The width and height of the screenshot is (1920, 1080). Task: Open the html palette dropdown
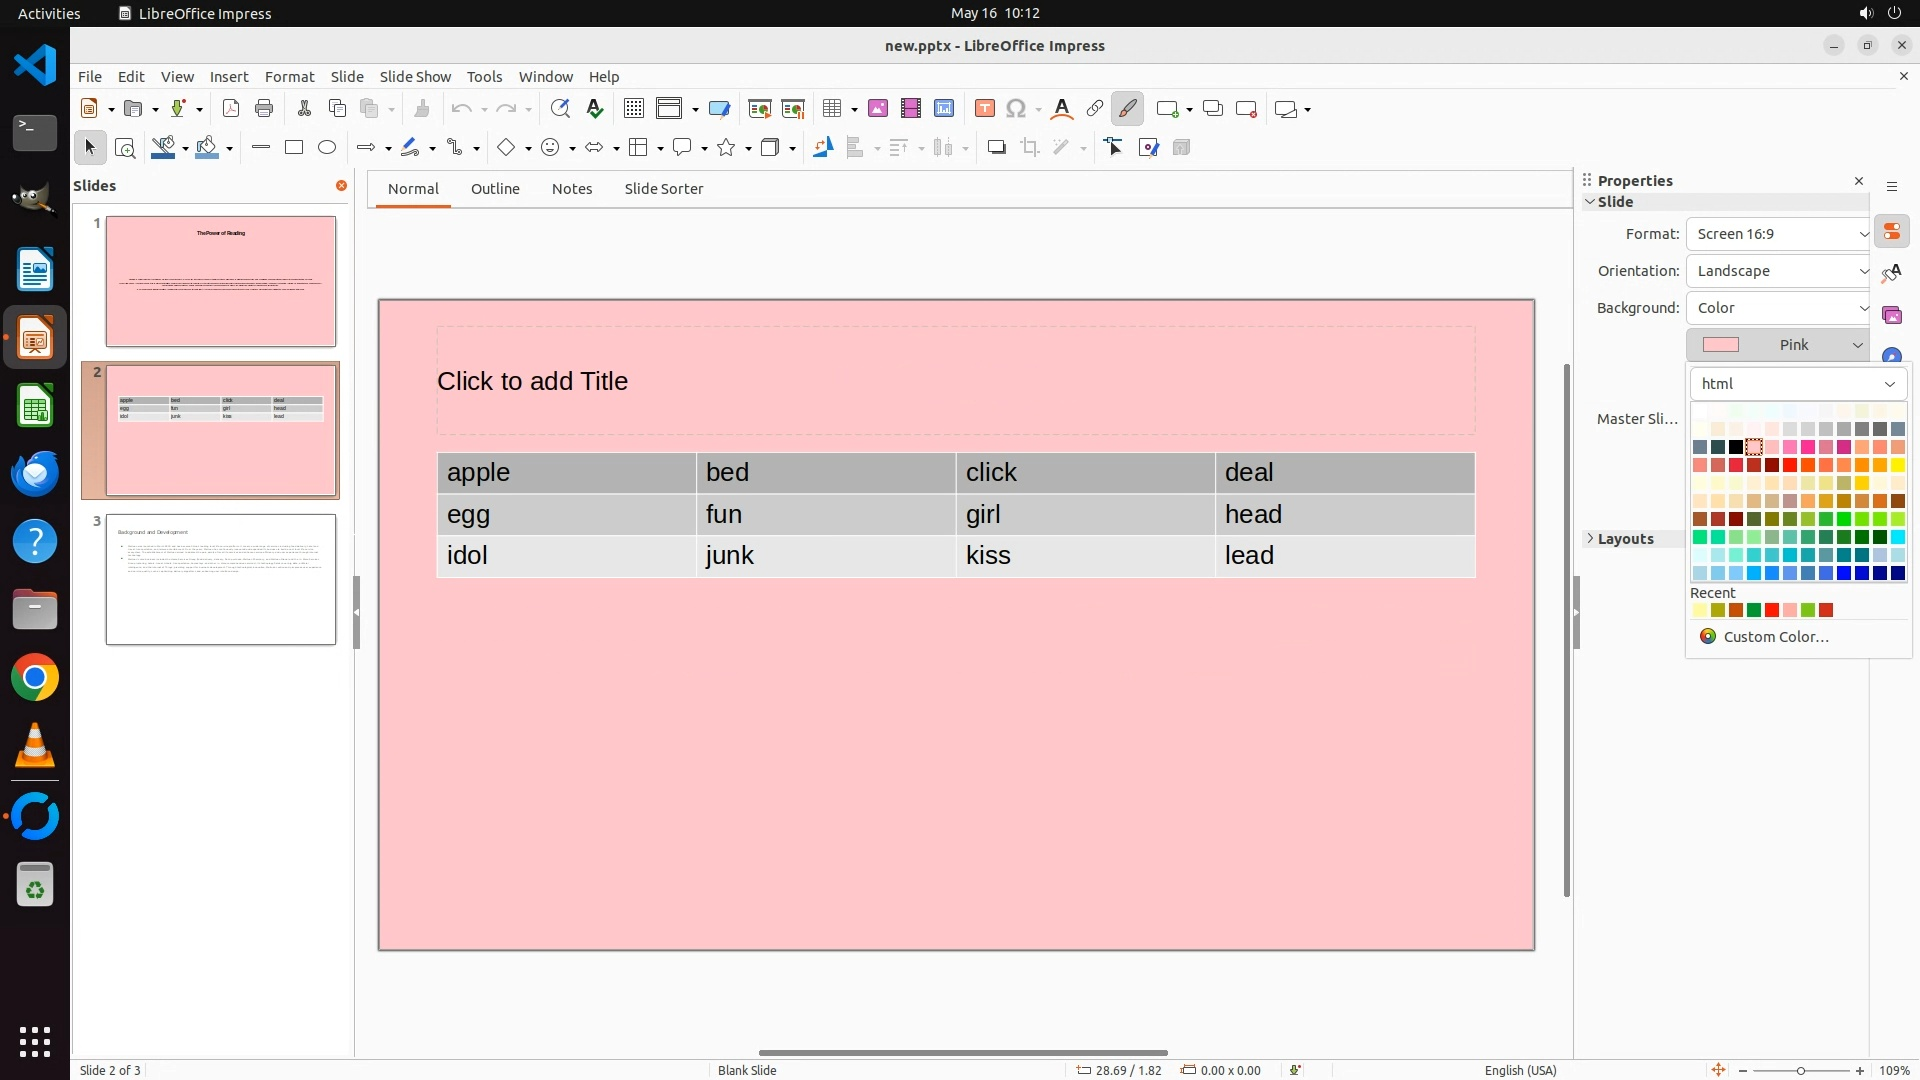pos(1798,384)
